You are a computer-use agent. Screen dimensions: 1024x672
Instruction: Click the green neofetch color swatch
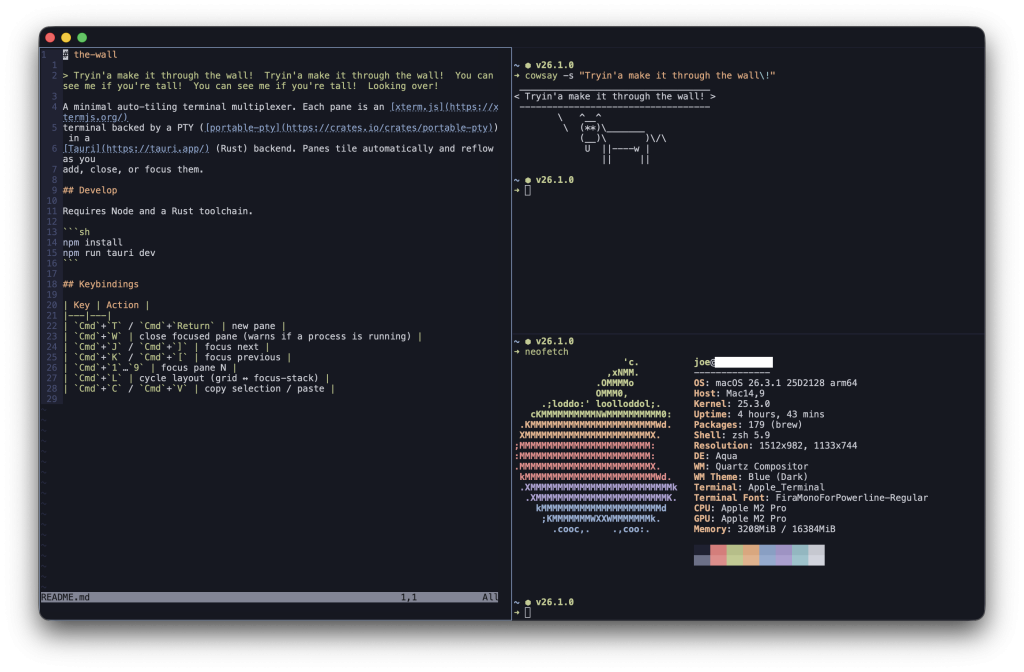pyautogui.click(x=734, y=556)
